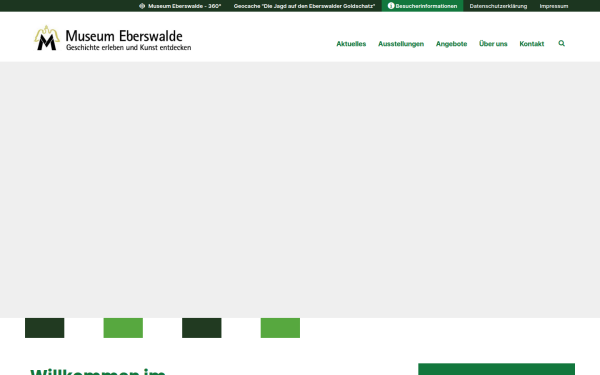Open the Geocache Eberswalder Goldschatz link
Image resolution: width=600 pixels, height=375 pixels.
pyautogui.click(x=304, y=6)
